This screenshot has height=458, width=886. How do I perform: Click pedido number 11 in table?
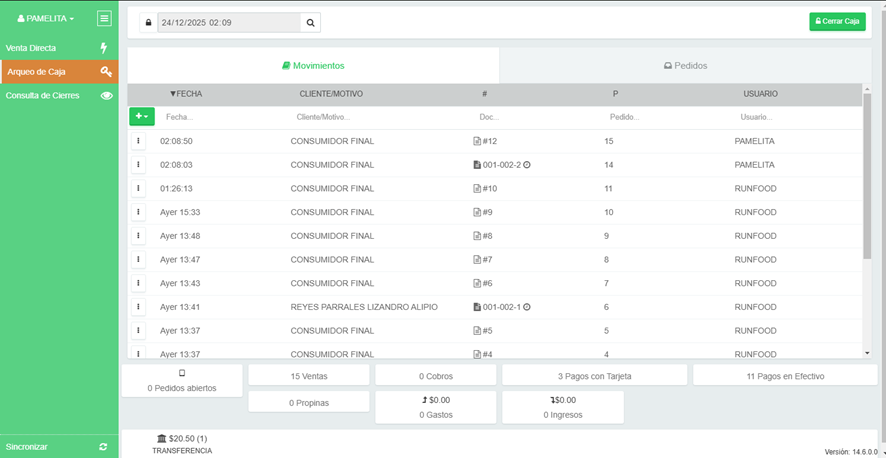(x=609, y=189)
